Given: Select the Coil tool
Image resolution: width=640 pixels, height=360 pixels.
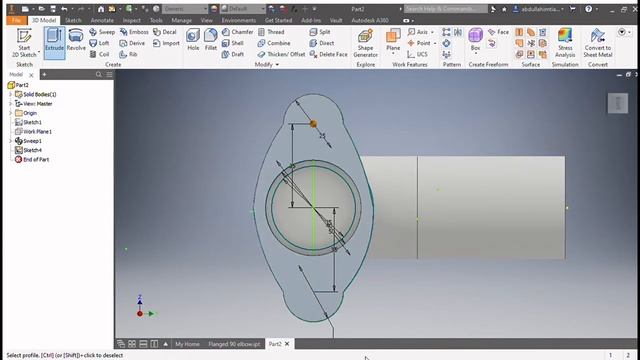Looking at the screenshot, I should [99, 54].
